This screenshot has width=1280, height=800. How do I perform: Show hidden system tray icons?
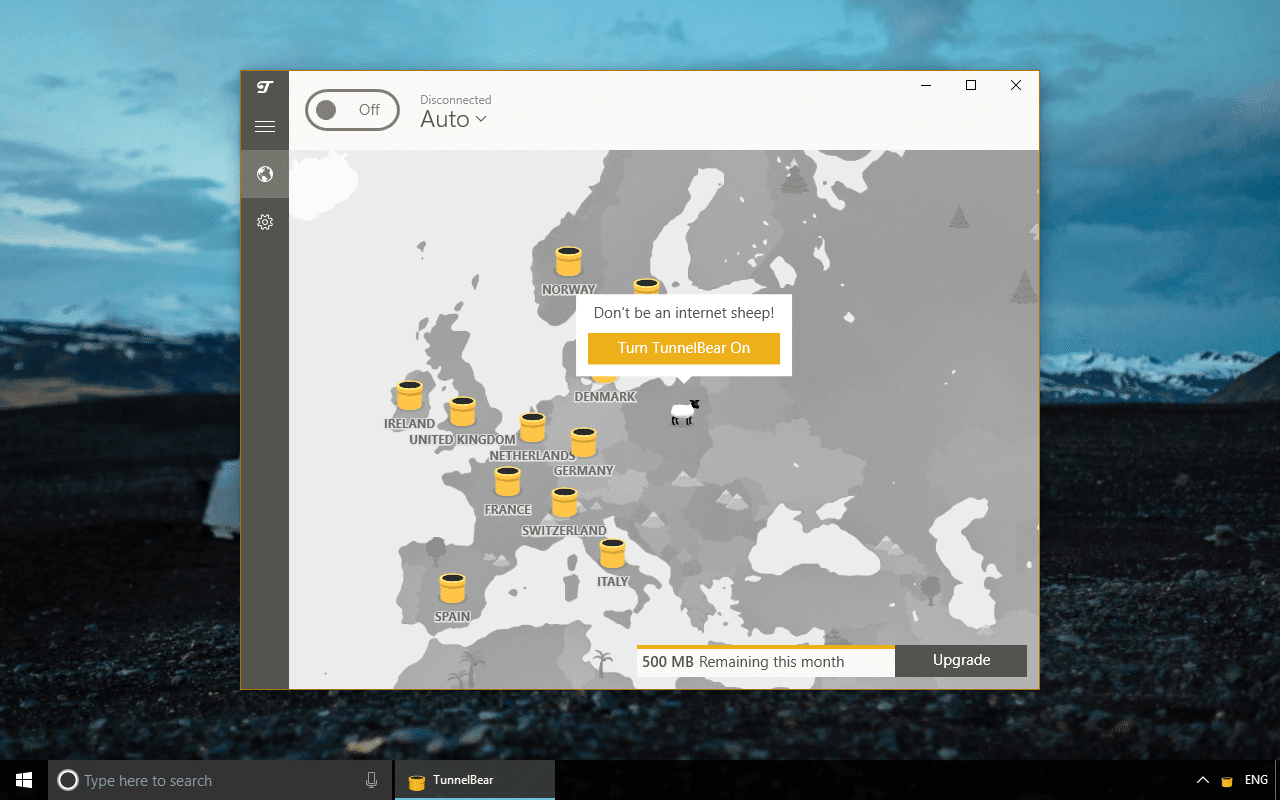[x=1202, y=780]
